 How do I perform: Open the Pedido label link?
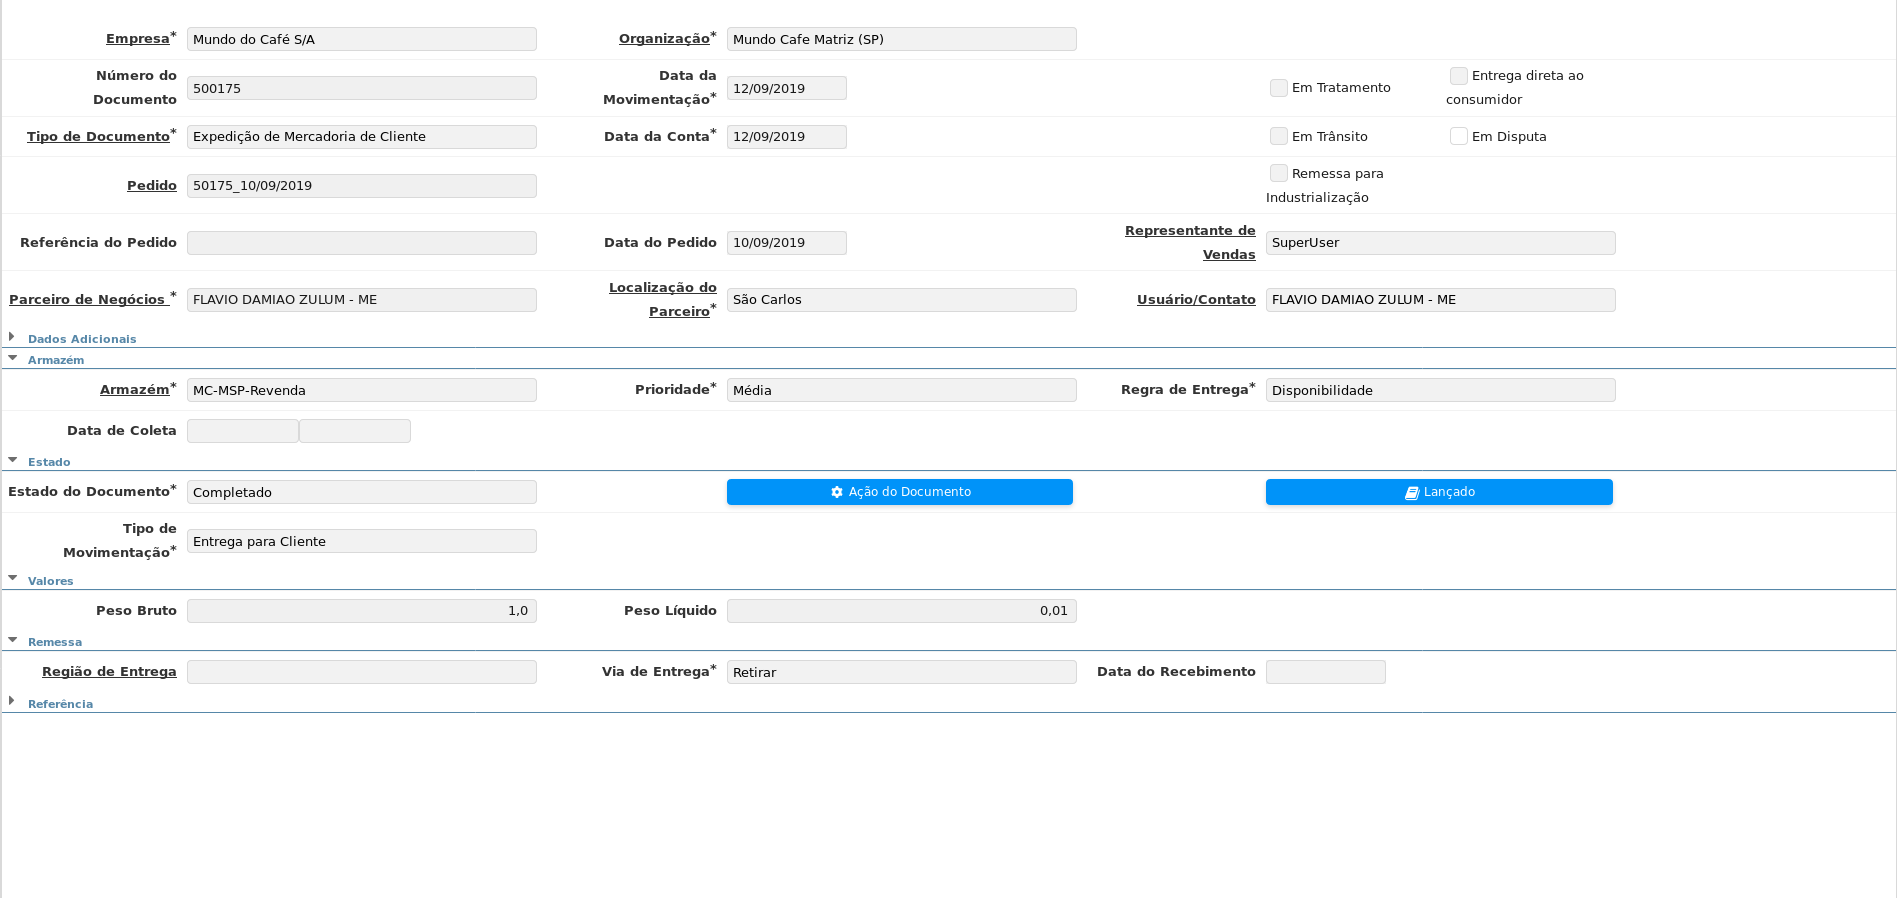(x=151, y=185)
